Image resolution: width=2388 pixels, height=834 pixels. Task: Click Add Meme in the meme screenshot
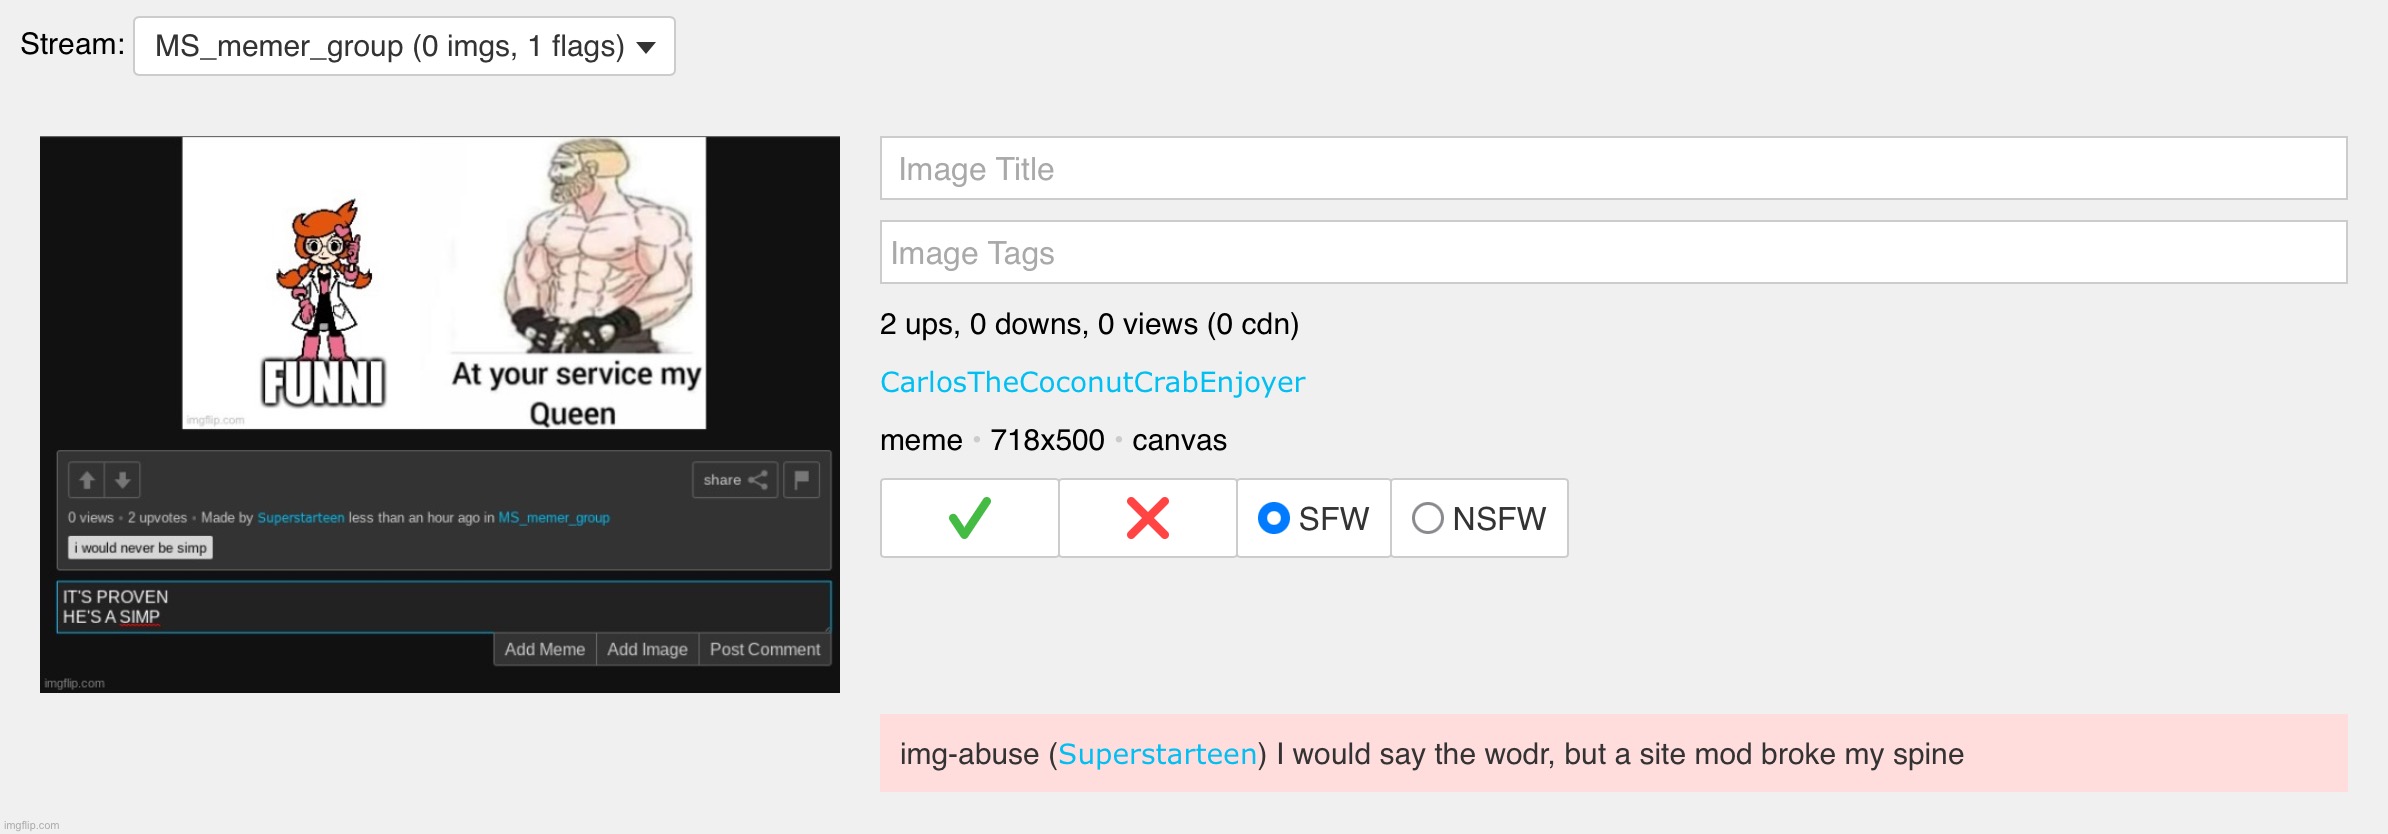[x=544, y=649]
